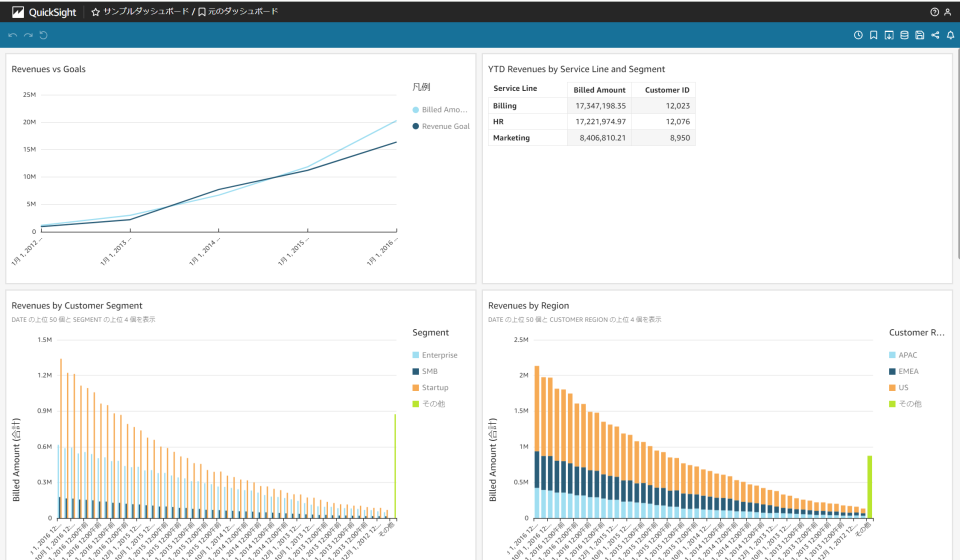Click the reset circular arrow icon
The width and height of the screenshot is (960, 560).
pyautogui.click(x=43, y=35)
